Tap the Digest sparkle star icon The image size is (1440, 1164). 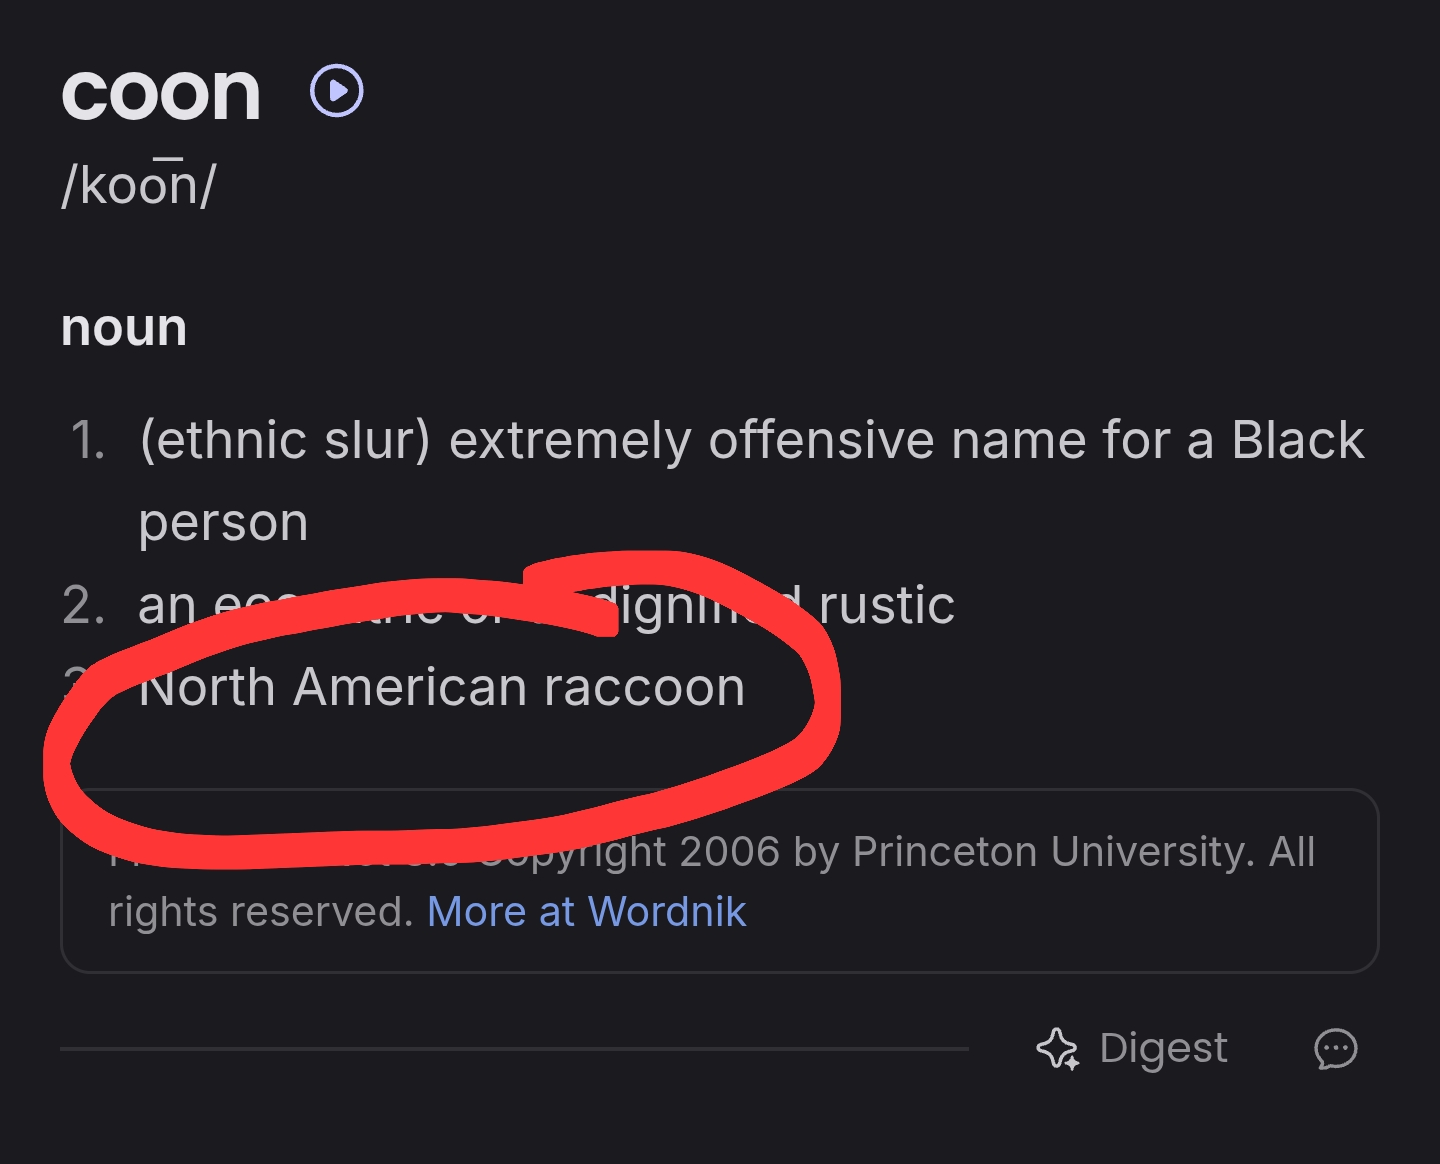1058,1049
